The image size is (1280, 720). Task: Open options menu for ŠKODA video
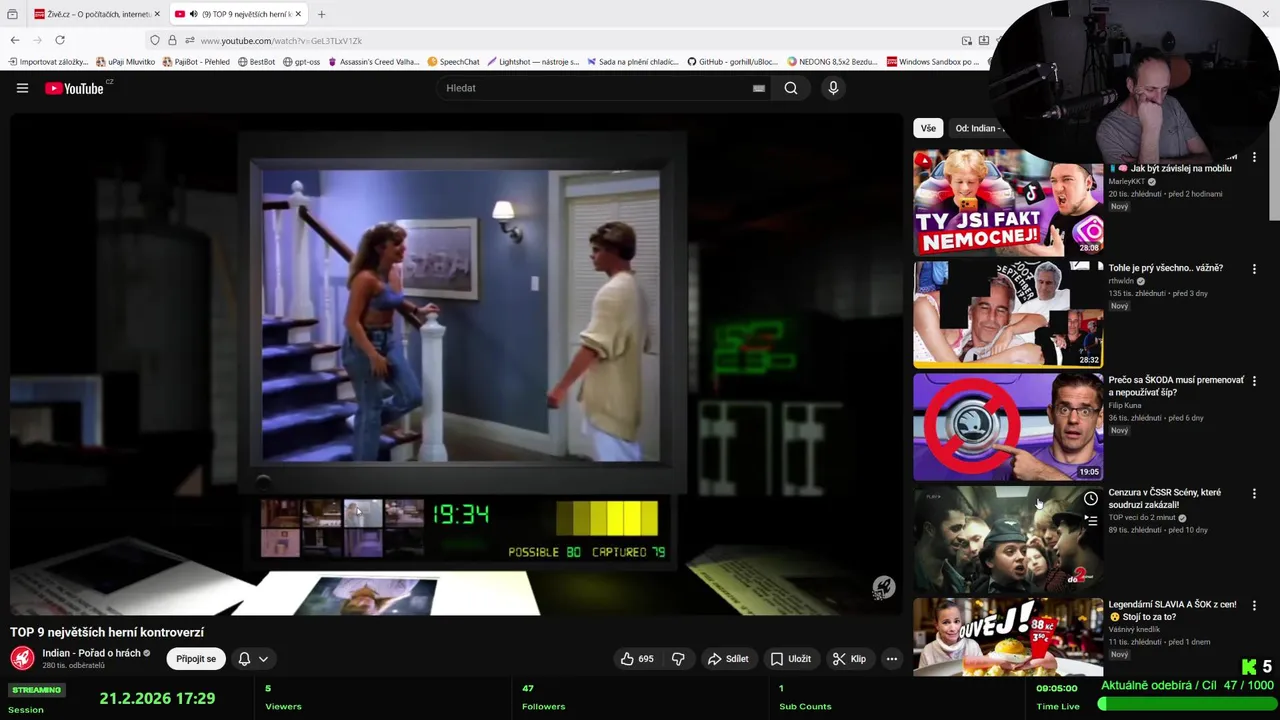[x=1254, y=381]
